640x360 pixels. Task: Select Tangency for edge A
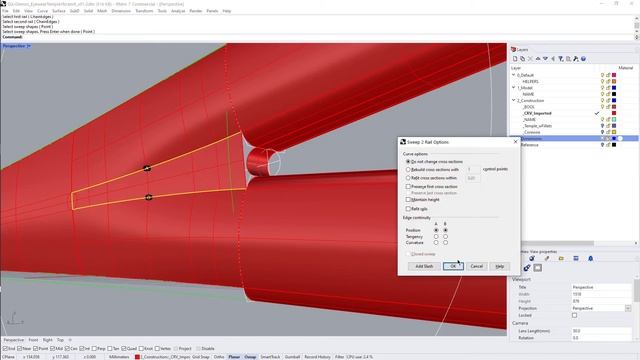click(436, 236)
